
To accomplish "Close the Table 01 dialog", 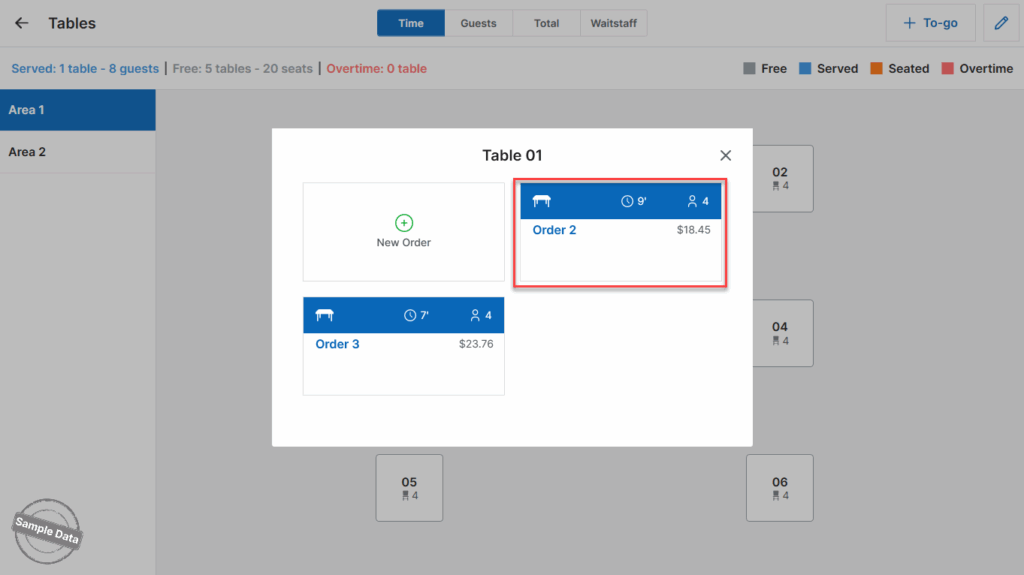I will coord(726,155).
